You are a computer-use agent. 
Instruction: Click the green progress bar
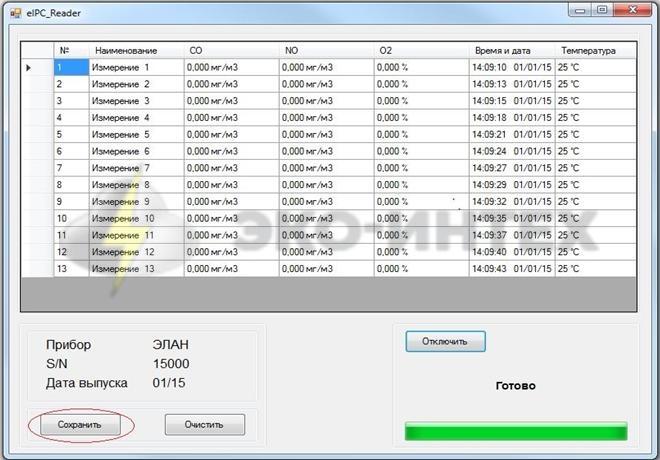point(515,431)
